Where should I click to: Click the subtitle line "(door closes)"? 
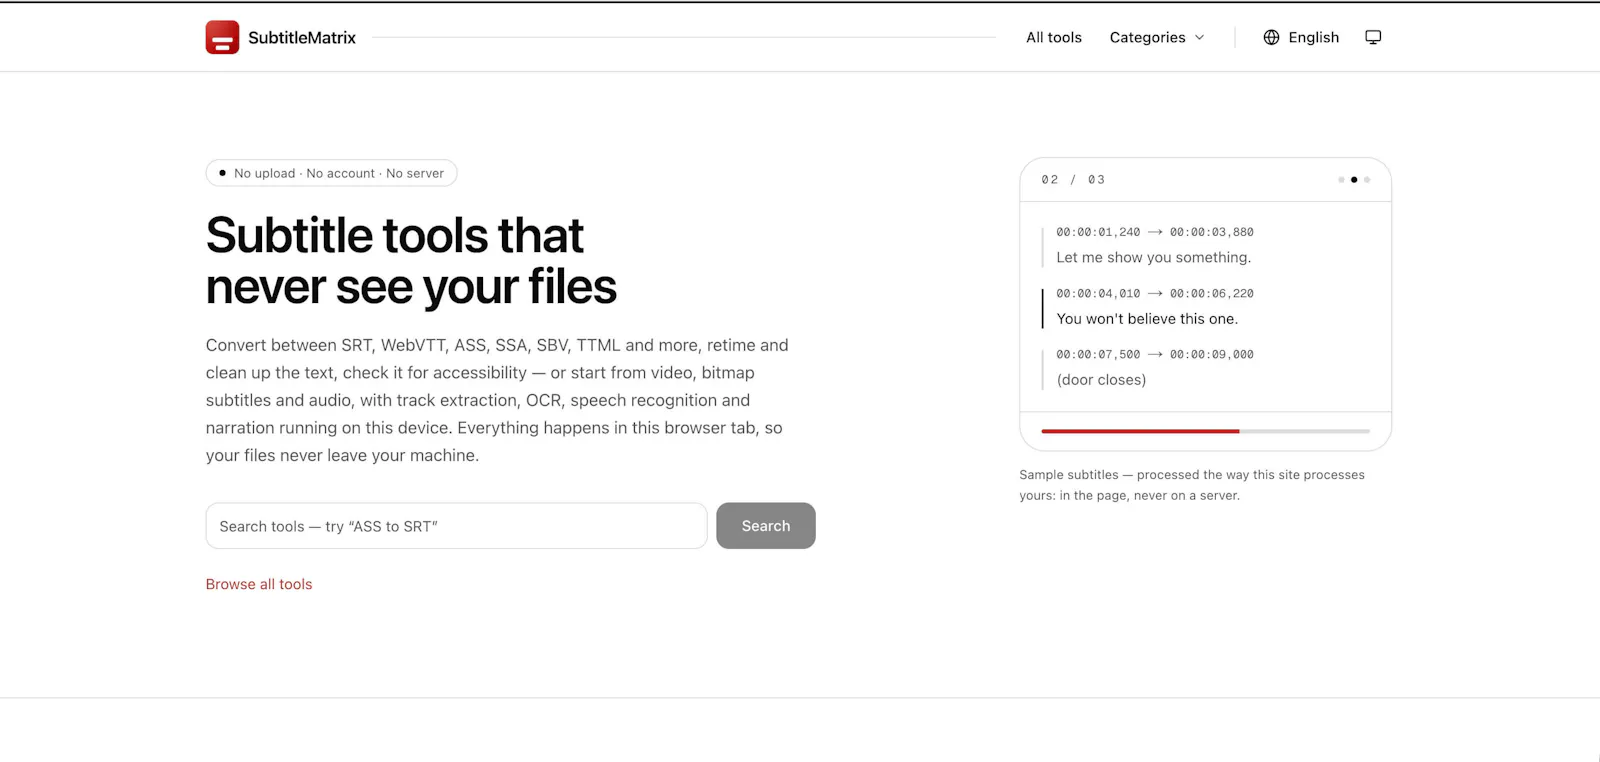[x=1101, y=380]
